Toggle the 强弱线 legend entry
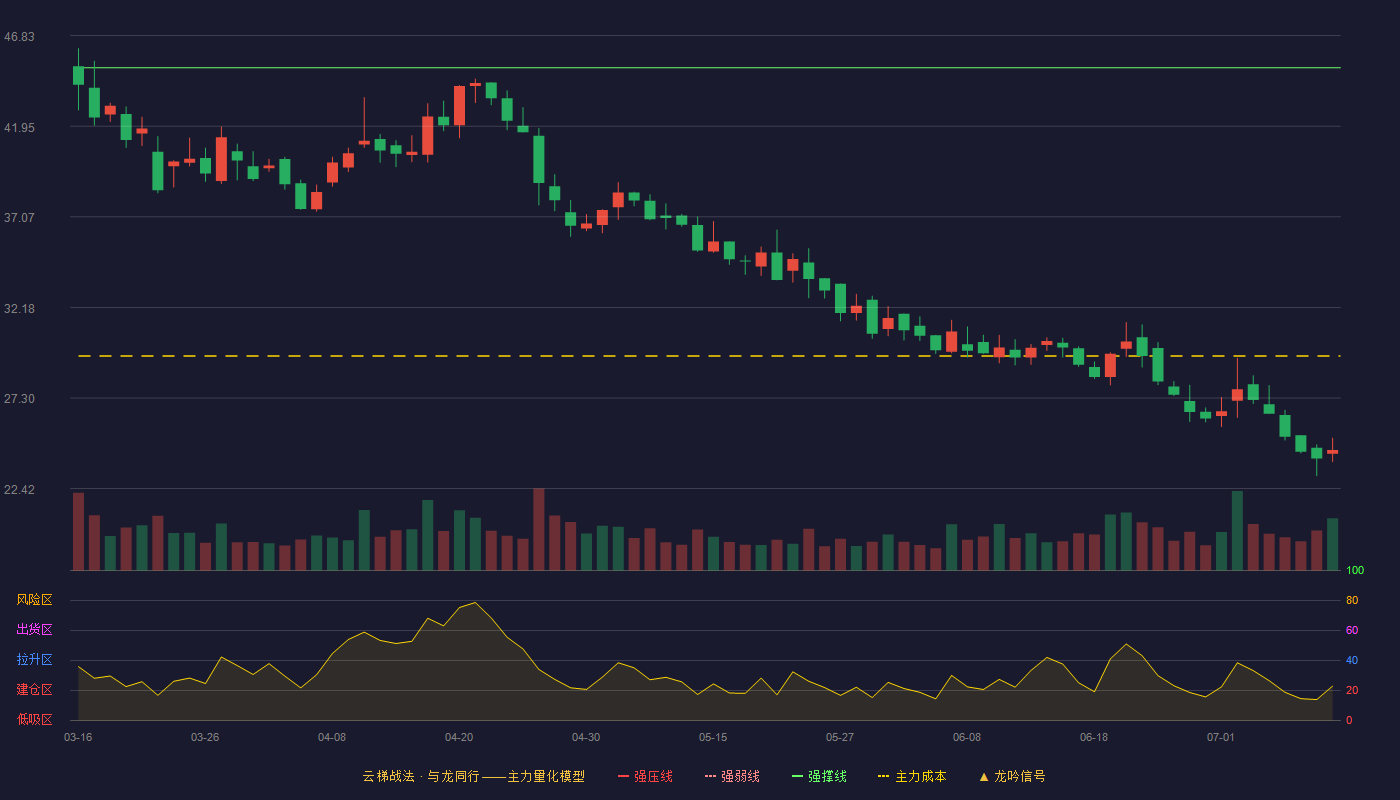This screenshot has width=1400, height=800. (x=732, y=776)
